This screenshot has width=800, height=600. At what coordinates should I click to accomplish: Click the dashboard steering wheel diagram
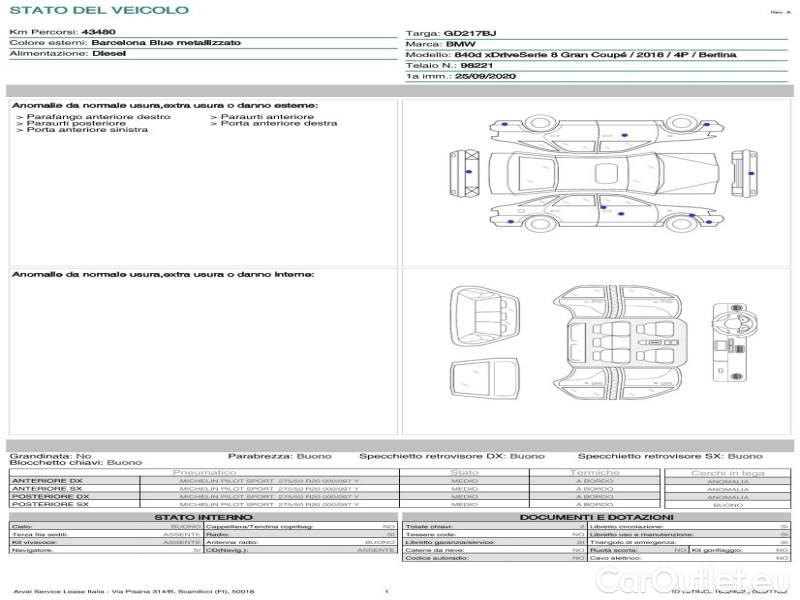(x=735, y=342)
